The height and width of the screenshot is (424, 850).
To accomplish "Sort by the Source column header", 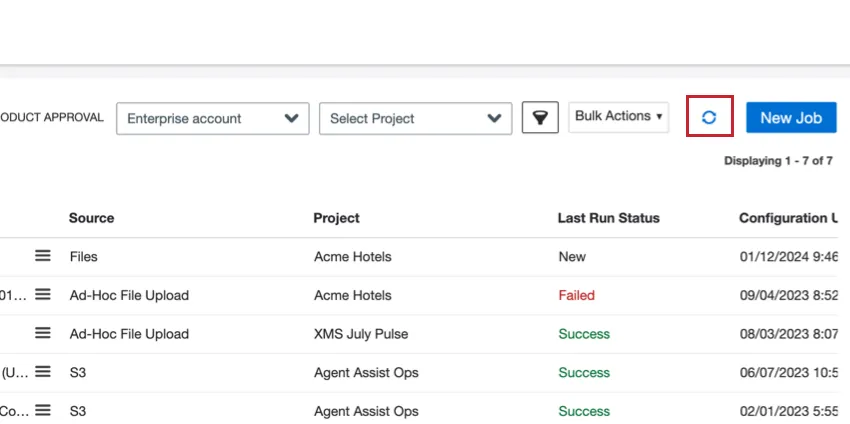I will click(x=91, y=218).
